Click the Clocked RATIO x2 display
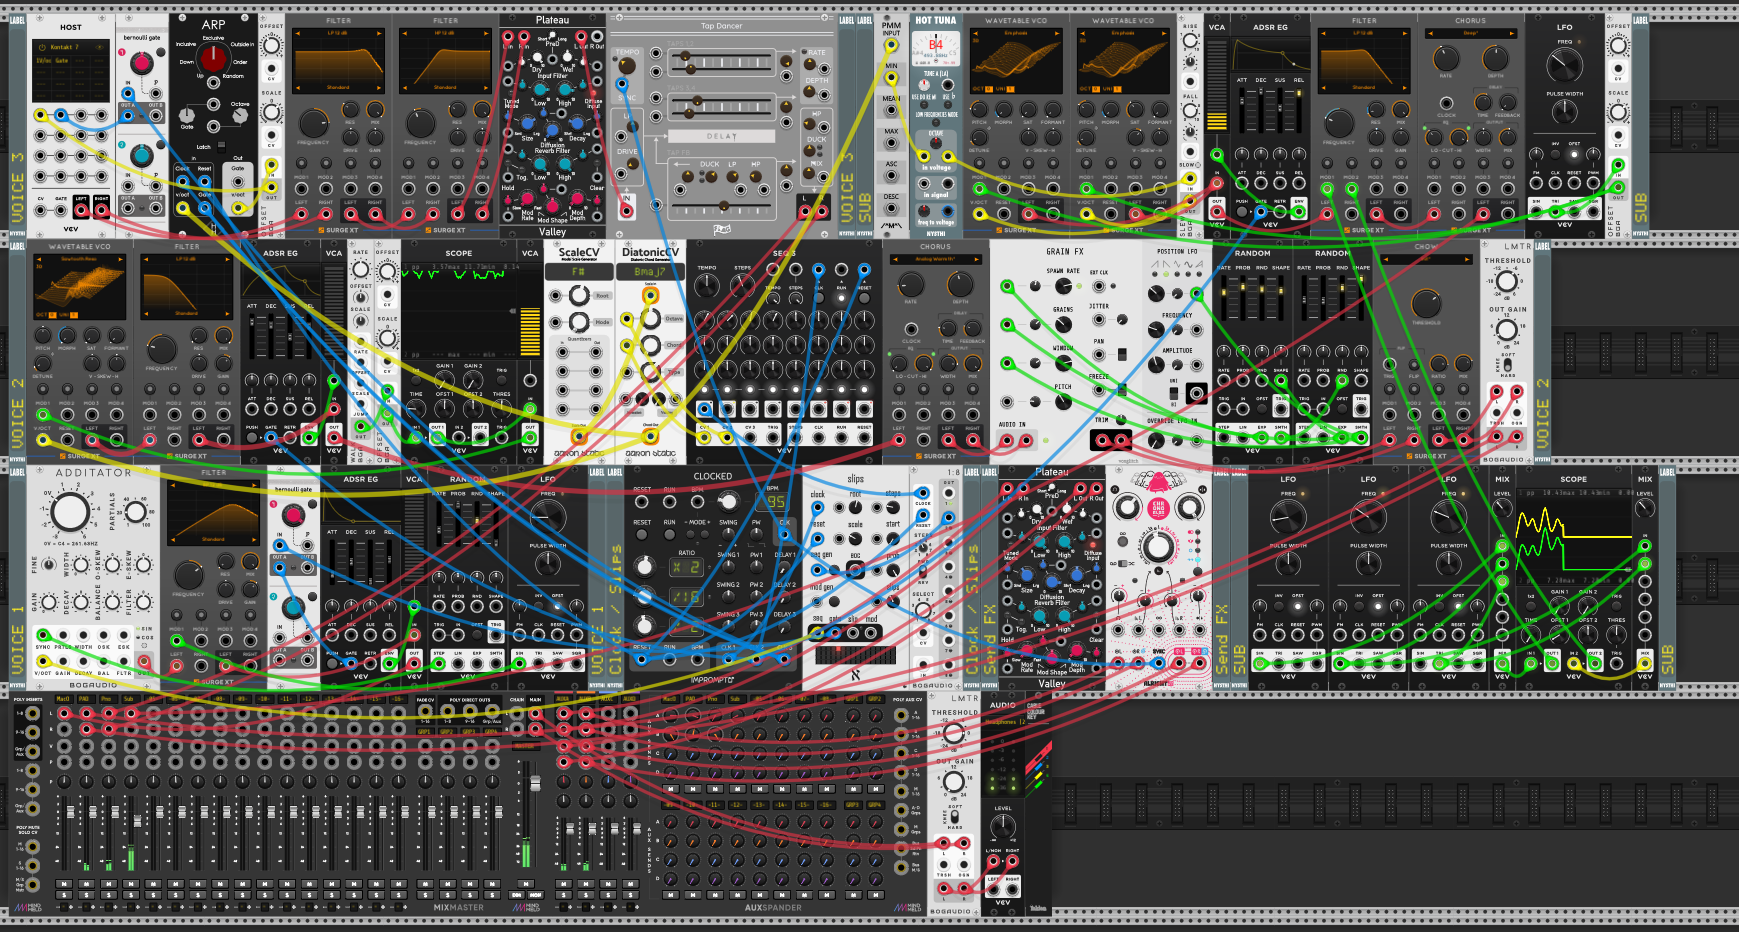Image resolution: width=1739 pixels, height=932 pixels. 686,567
